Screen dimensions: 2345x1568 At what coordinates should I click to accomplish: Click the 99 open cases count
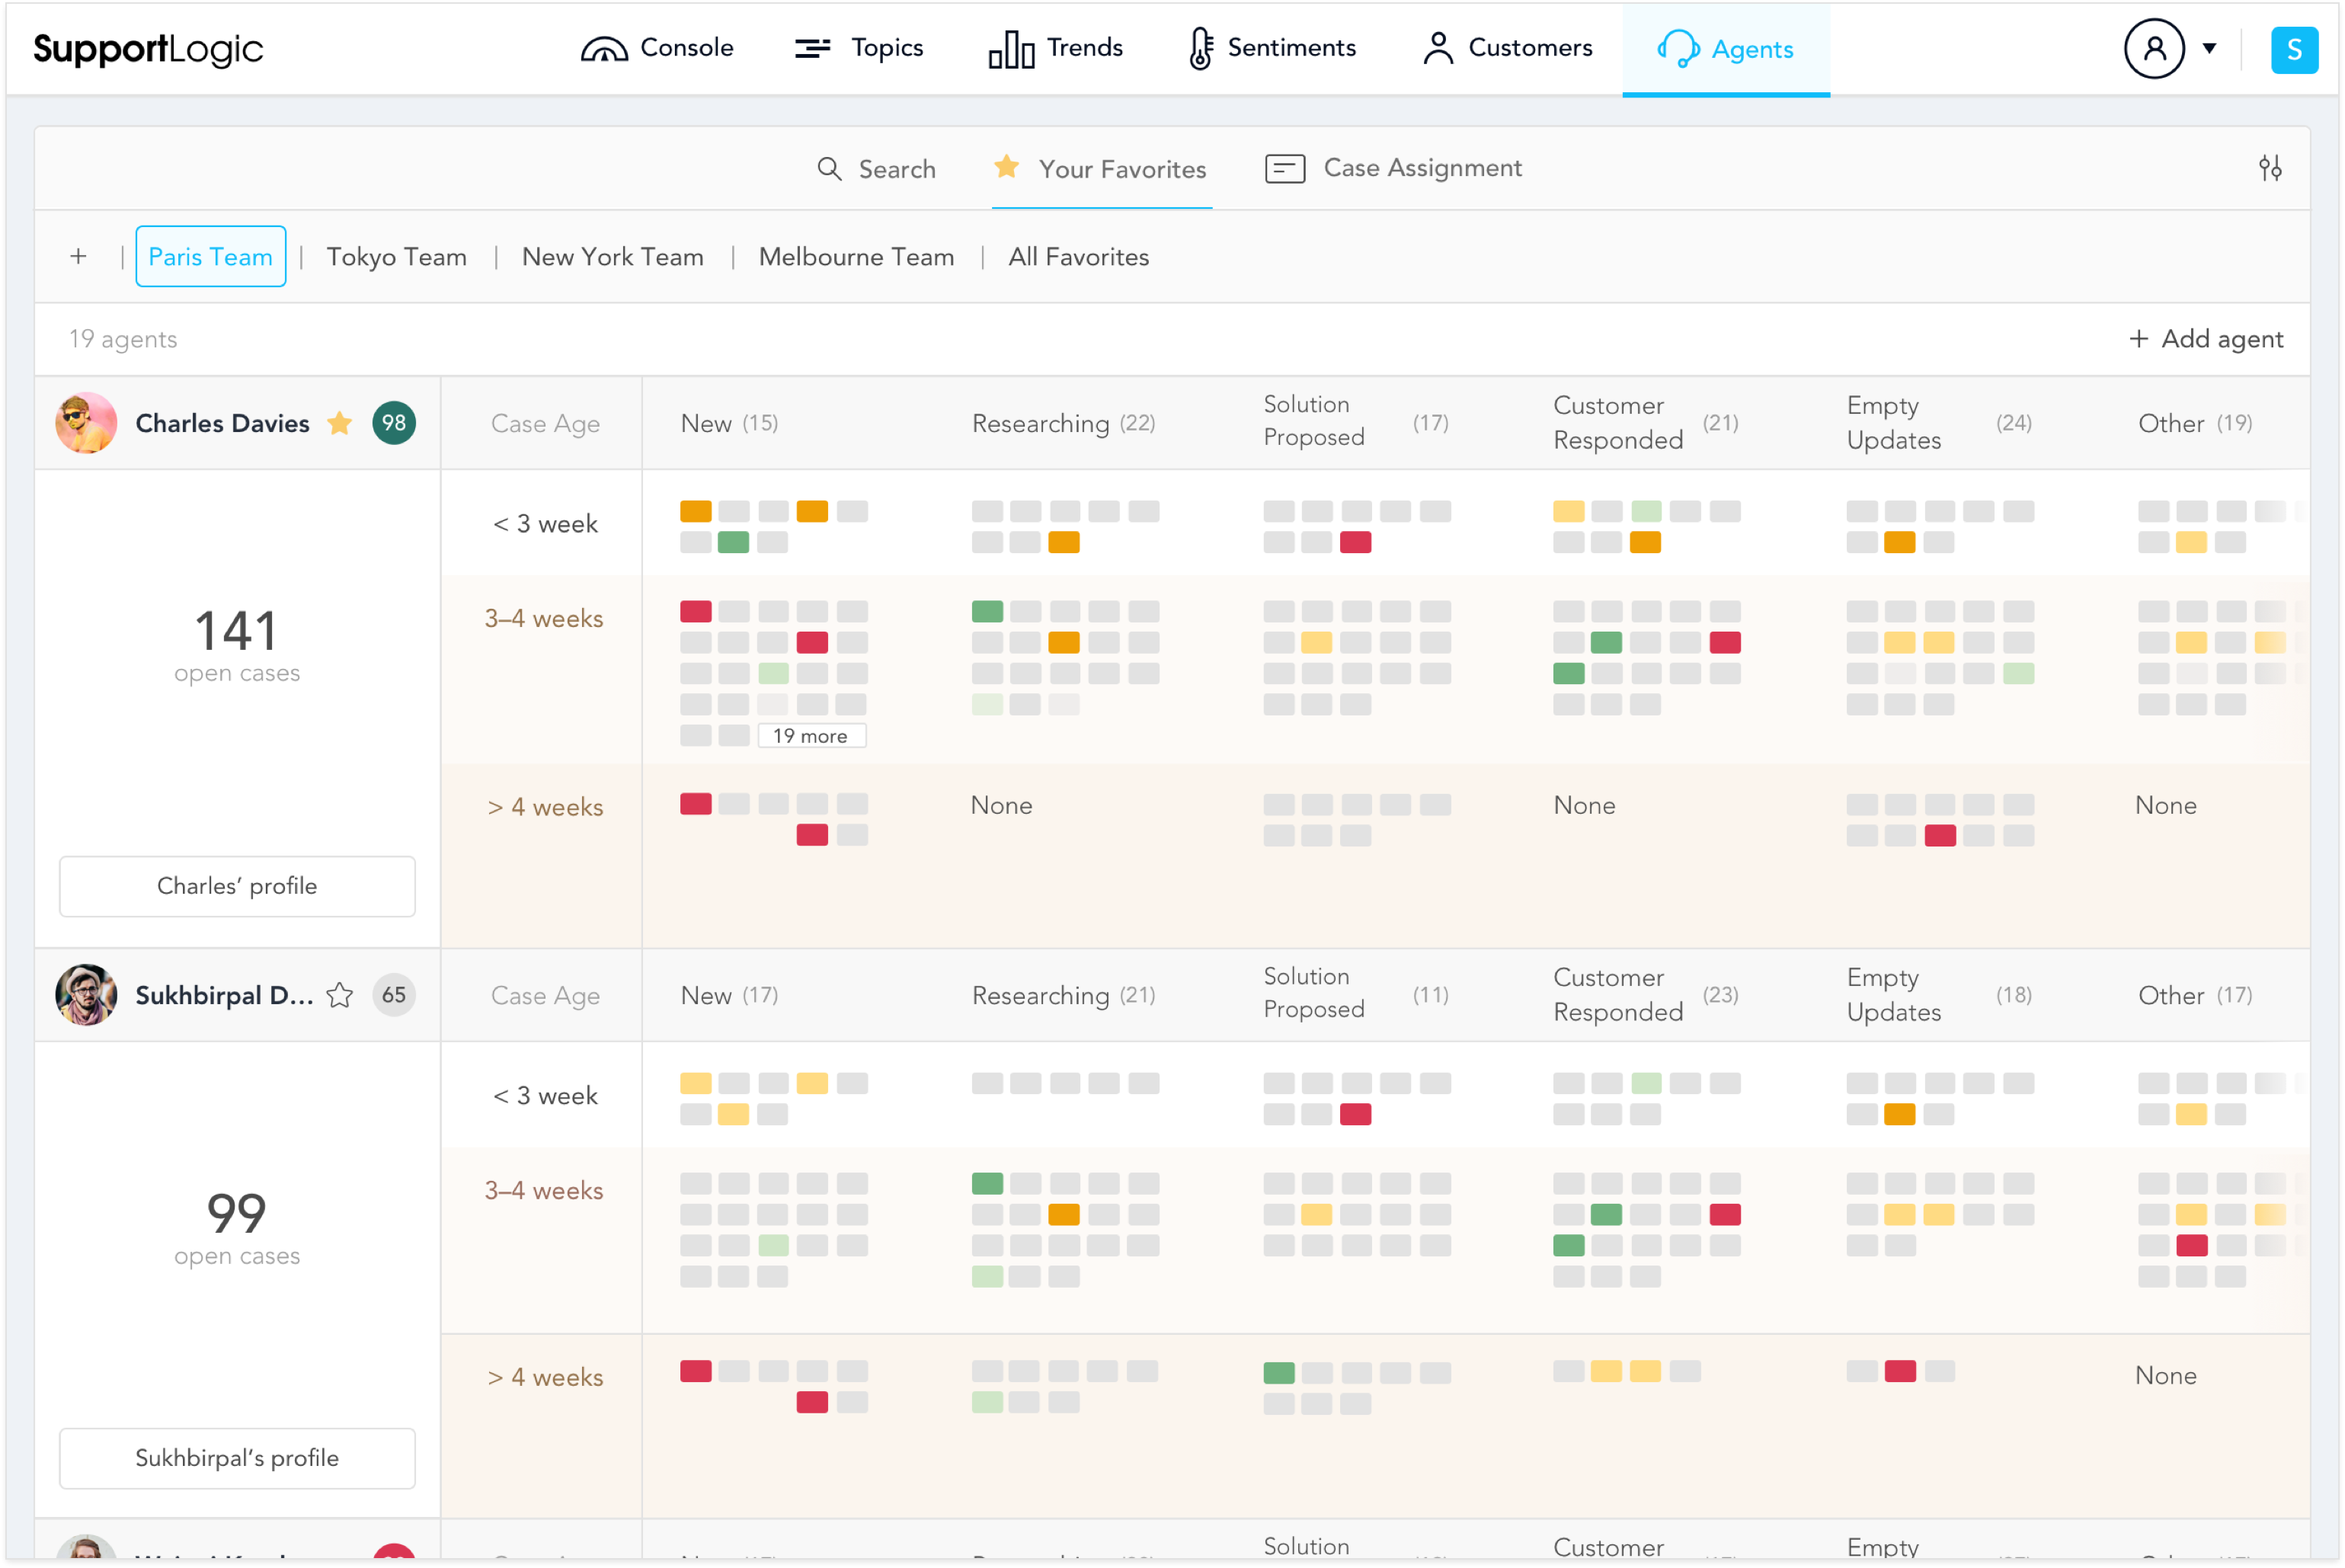pyautogui.click(x=237, y=1228)
